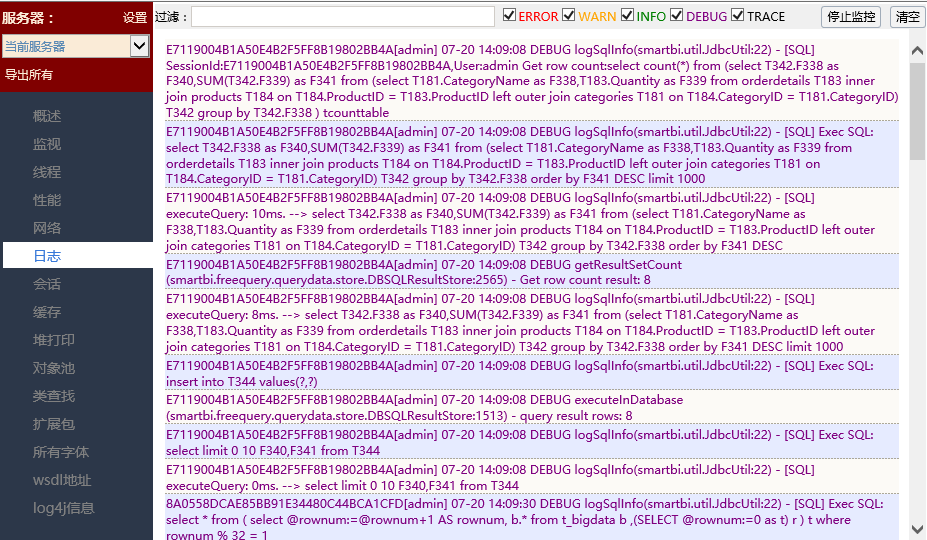Open the 性能 menu item
Image resolution: width=927 pixels, height=540 pixels.
click(x=47, y=200)
